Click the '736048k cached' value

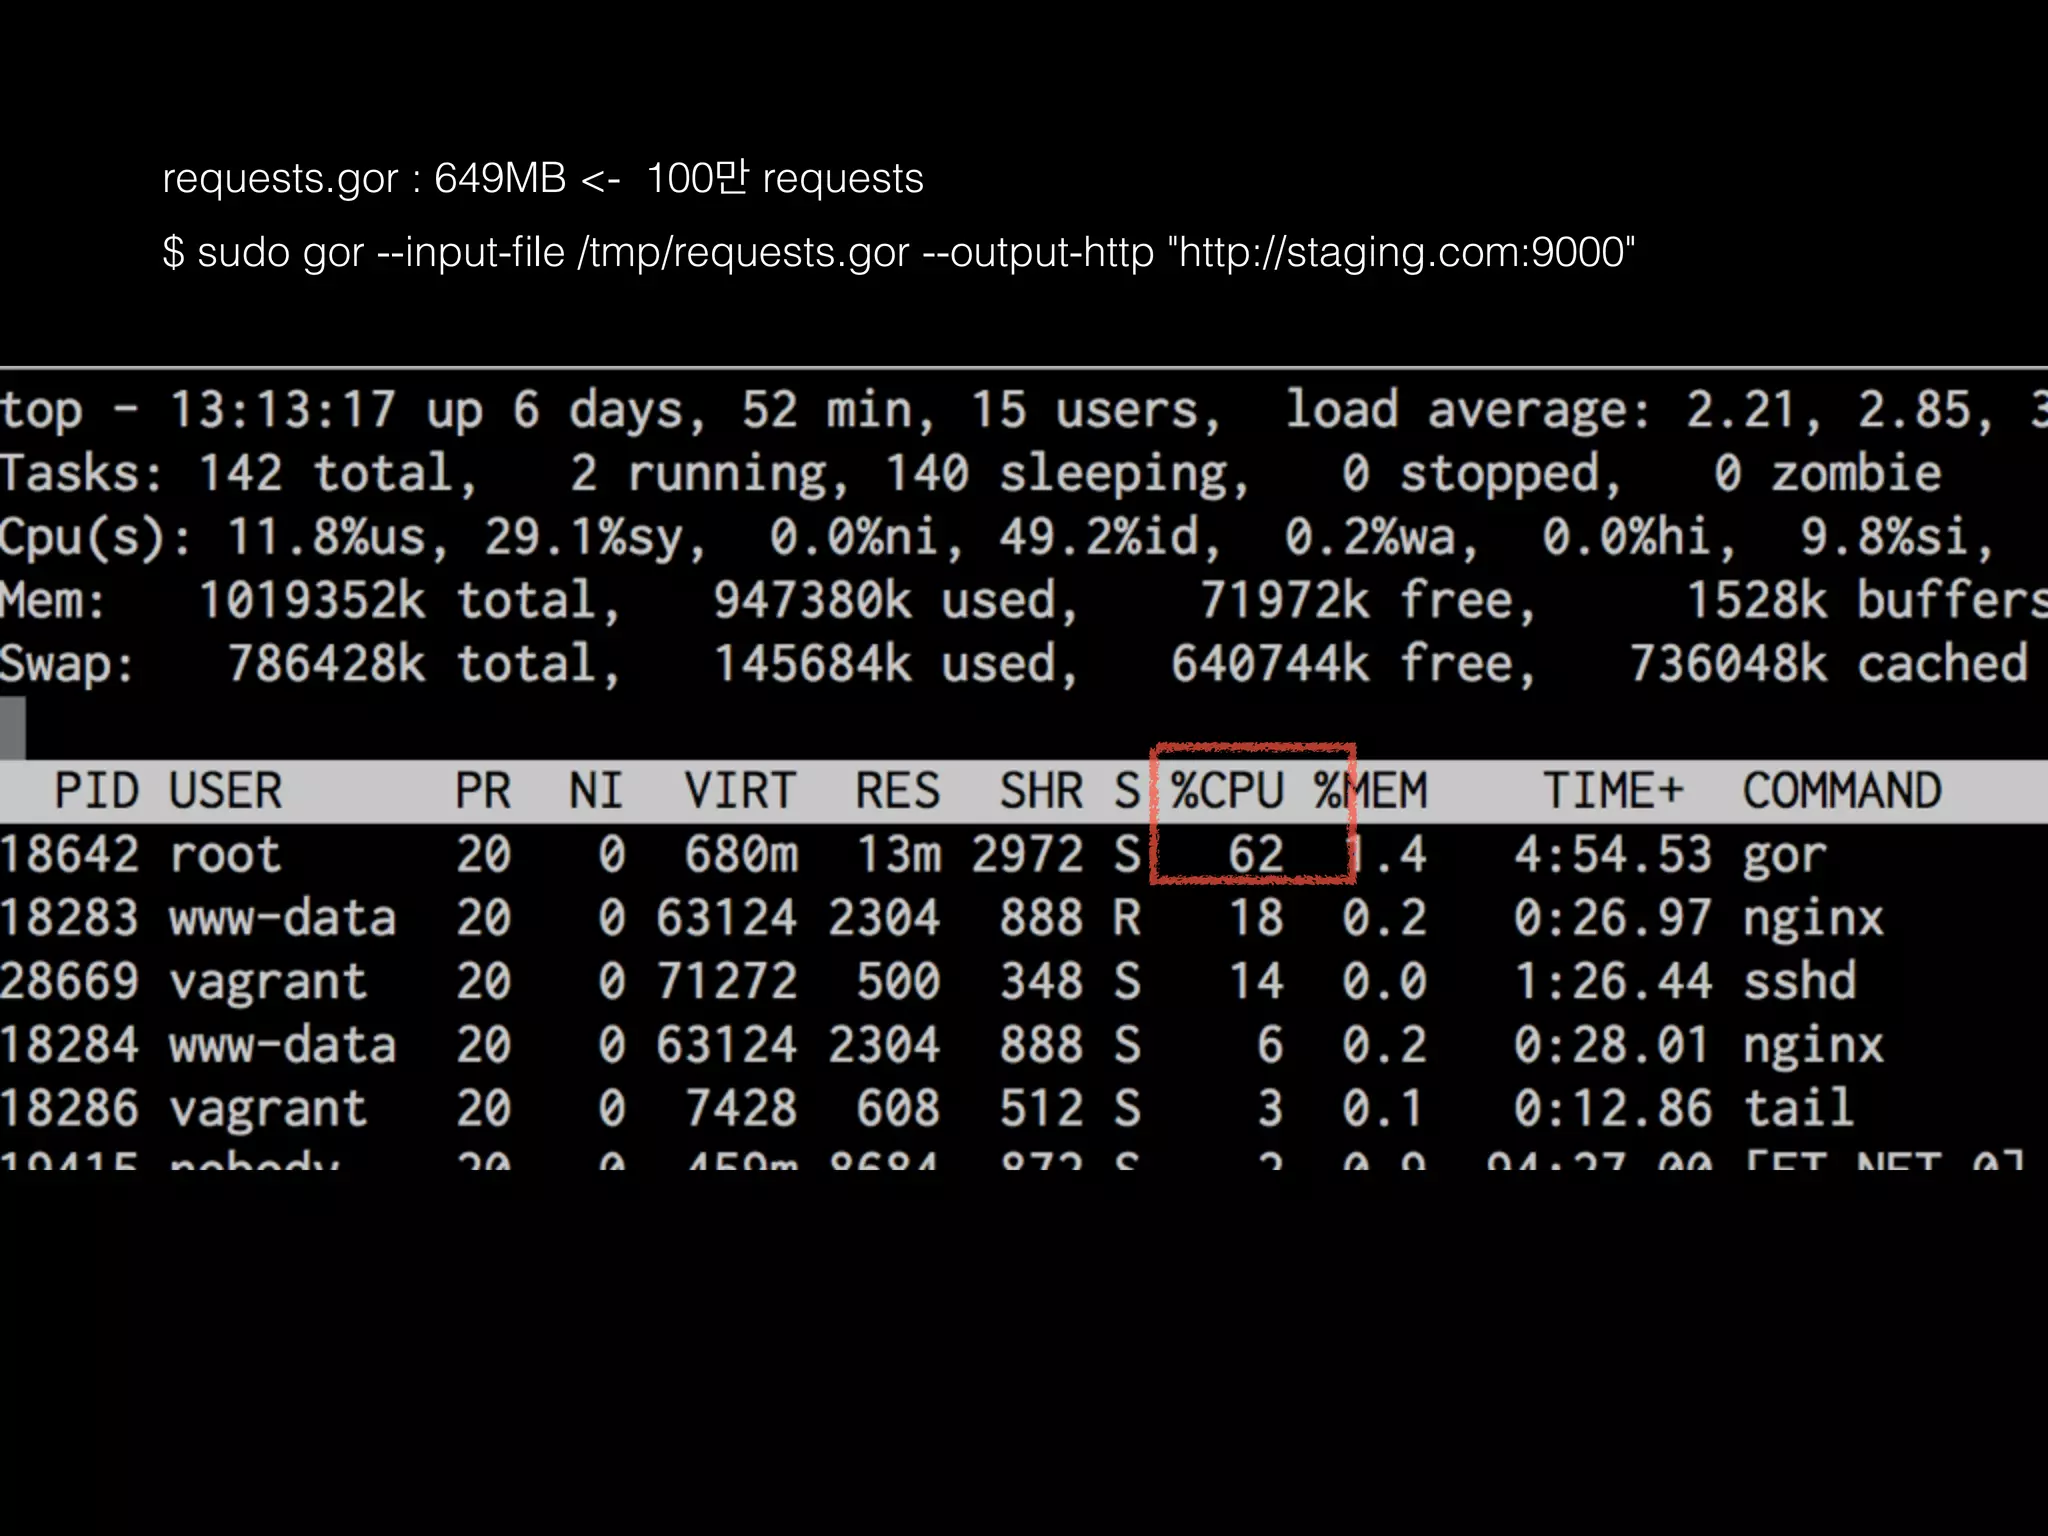click(x=1828, y=664)
